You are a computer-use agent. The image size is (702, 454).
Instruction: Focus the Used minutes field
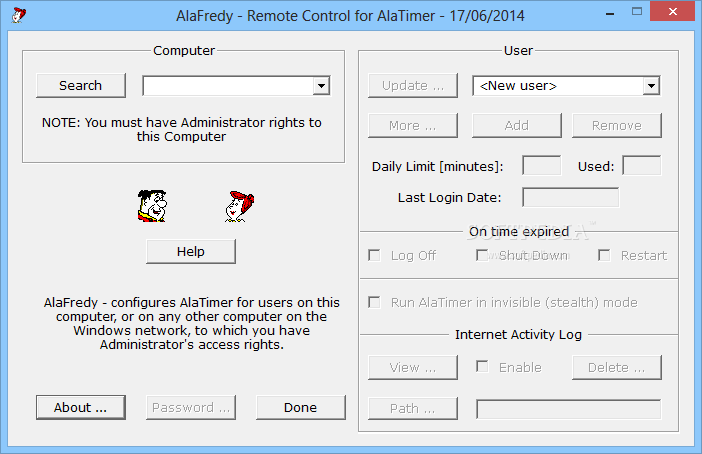click(x=642, y=166)
